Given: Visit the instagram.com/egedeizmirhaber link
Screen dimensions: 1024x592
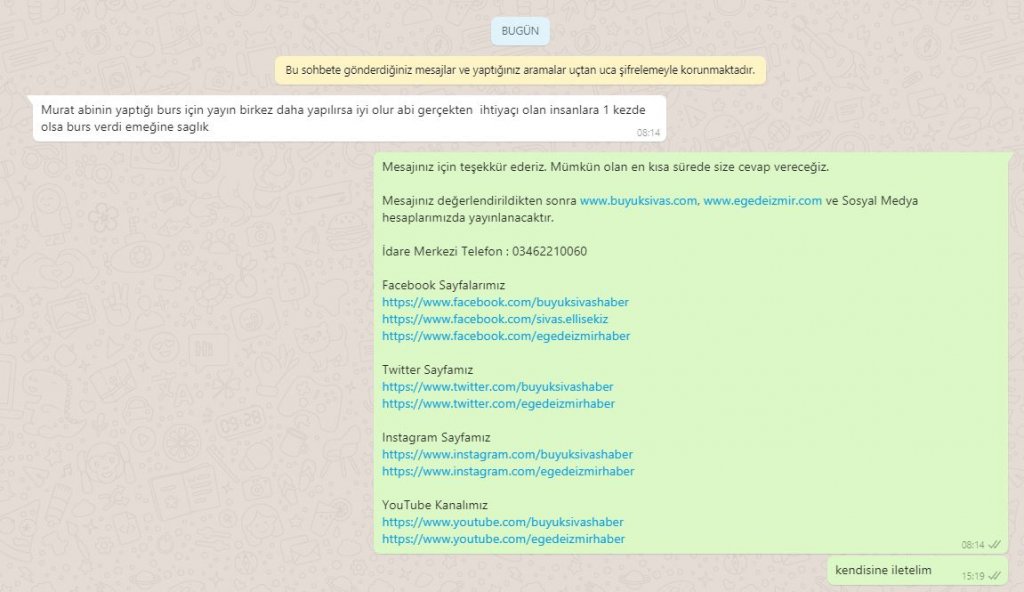Looking at the screenshot, I should [x=508, y=471].
